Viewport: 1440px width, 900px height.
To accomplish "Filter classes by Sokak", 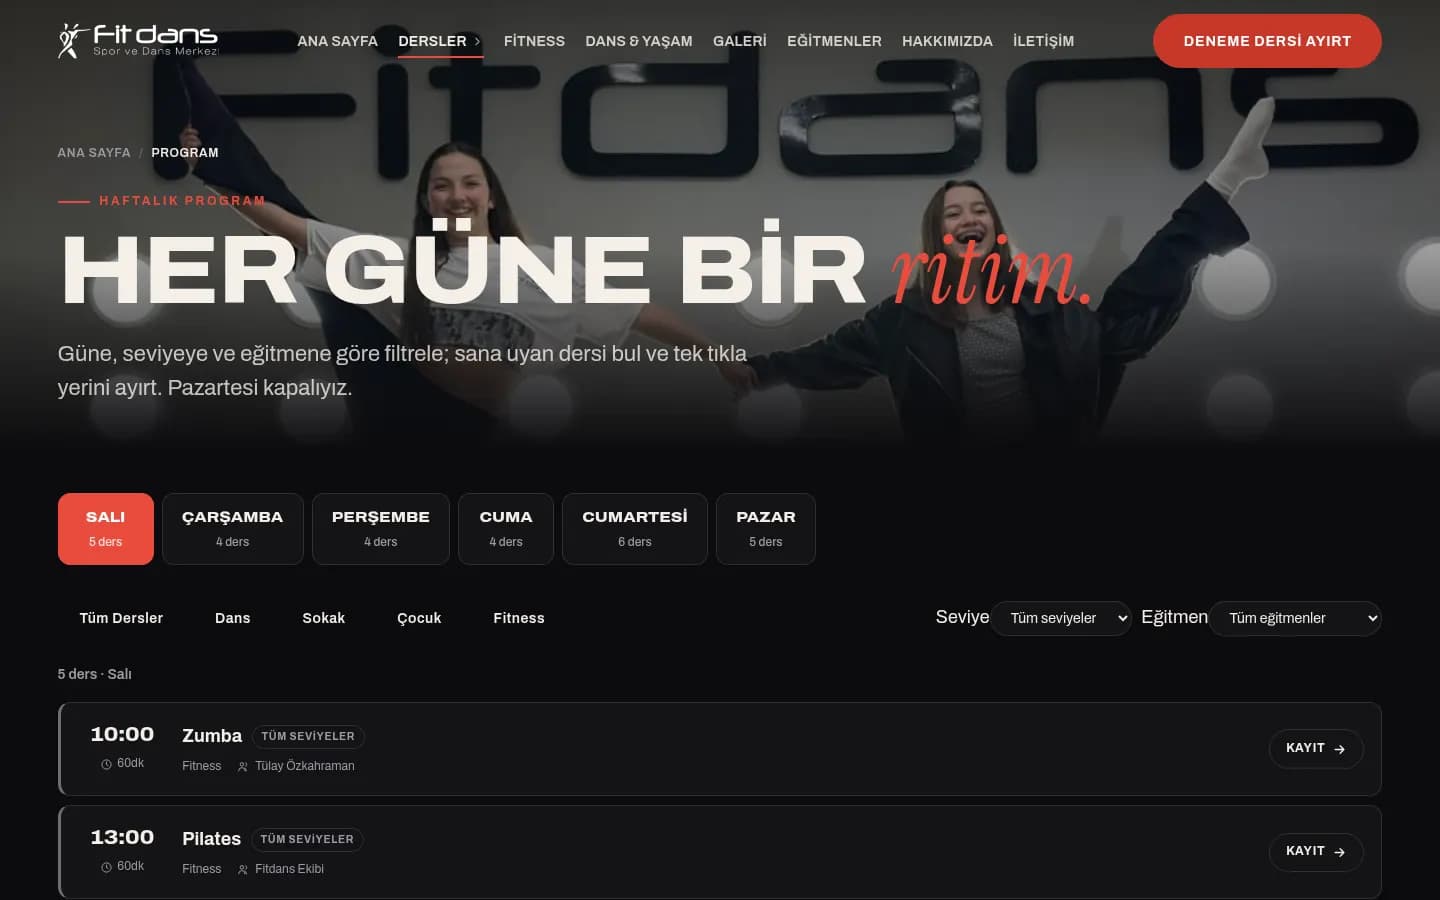I will [324, 618].
